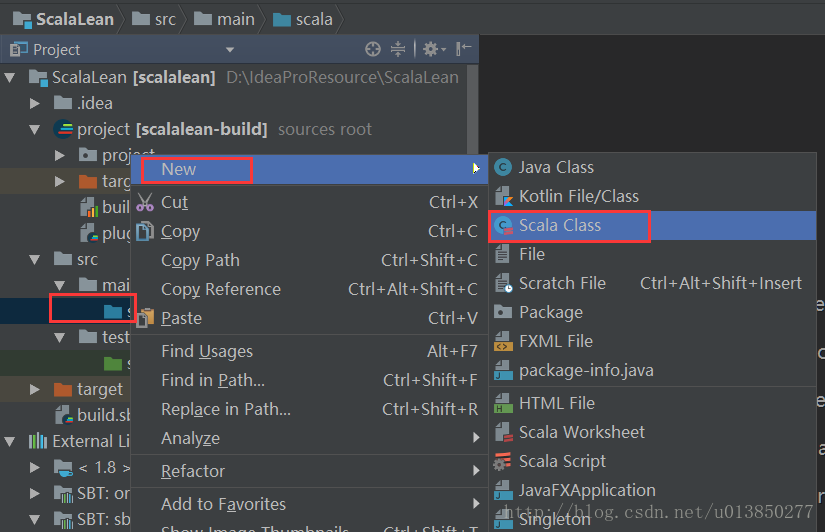Open the Analyze submenu
This screenshot has width=825, height=532.
click(x=309, y=438)
